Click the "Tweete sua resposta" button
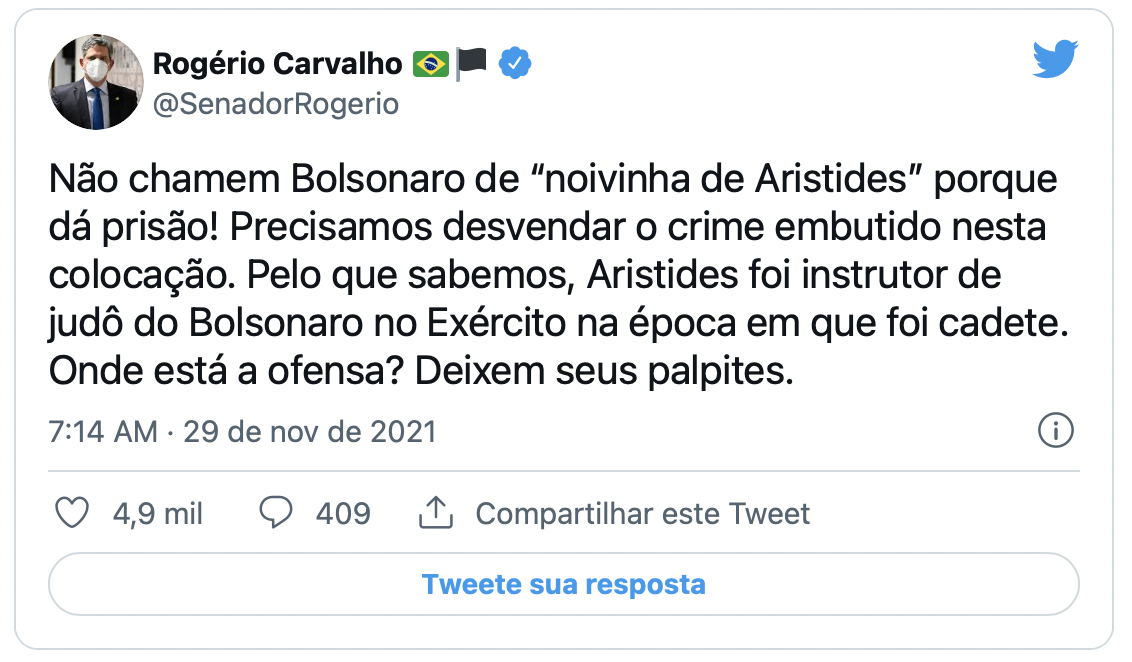The image size is (1132, 662). [x=565, y=585]
